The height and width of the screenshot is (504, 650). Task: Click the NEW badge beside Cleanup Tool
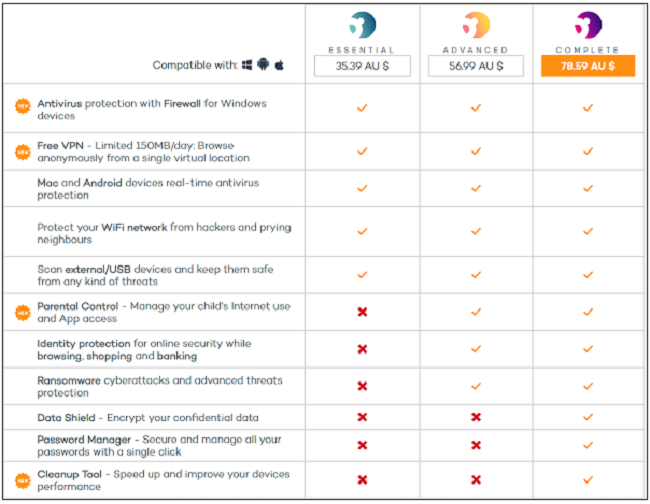[23, 481]
